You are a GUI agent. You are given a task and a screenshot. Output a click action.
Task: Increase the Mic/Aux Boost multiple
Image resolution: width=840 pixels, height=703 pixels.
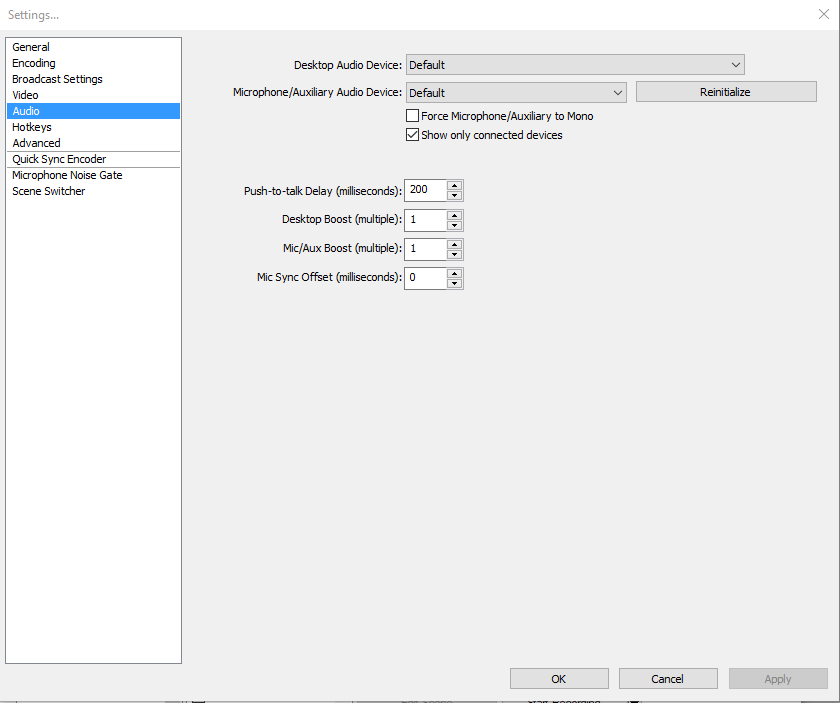pyautogui.click(x=455, y=244)
